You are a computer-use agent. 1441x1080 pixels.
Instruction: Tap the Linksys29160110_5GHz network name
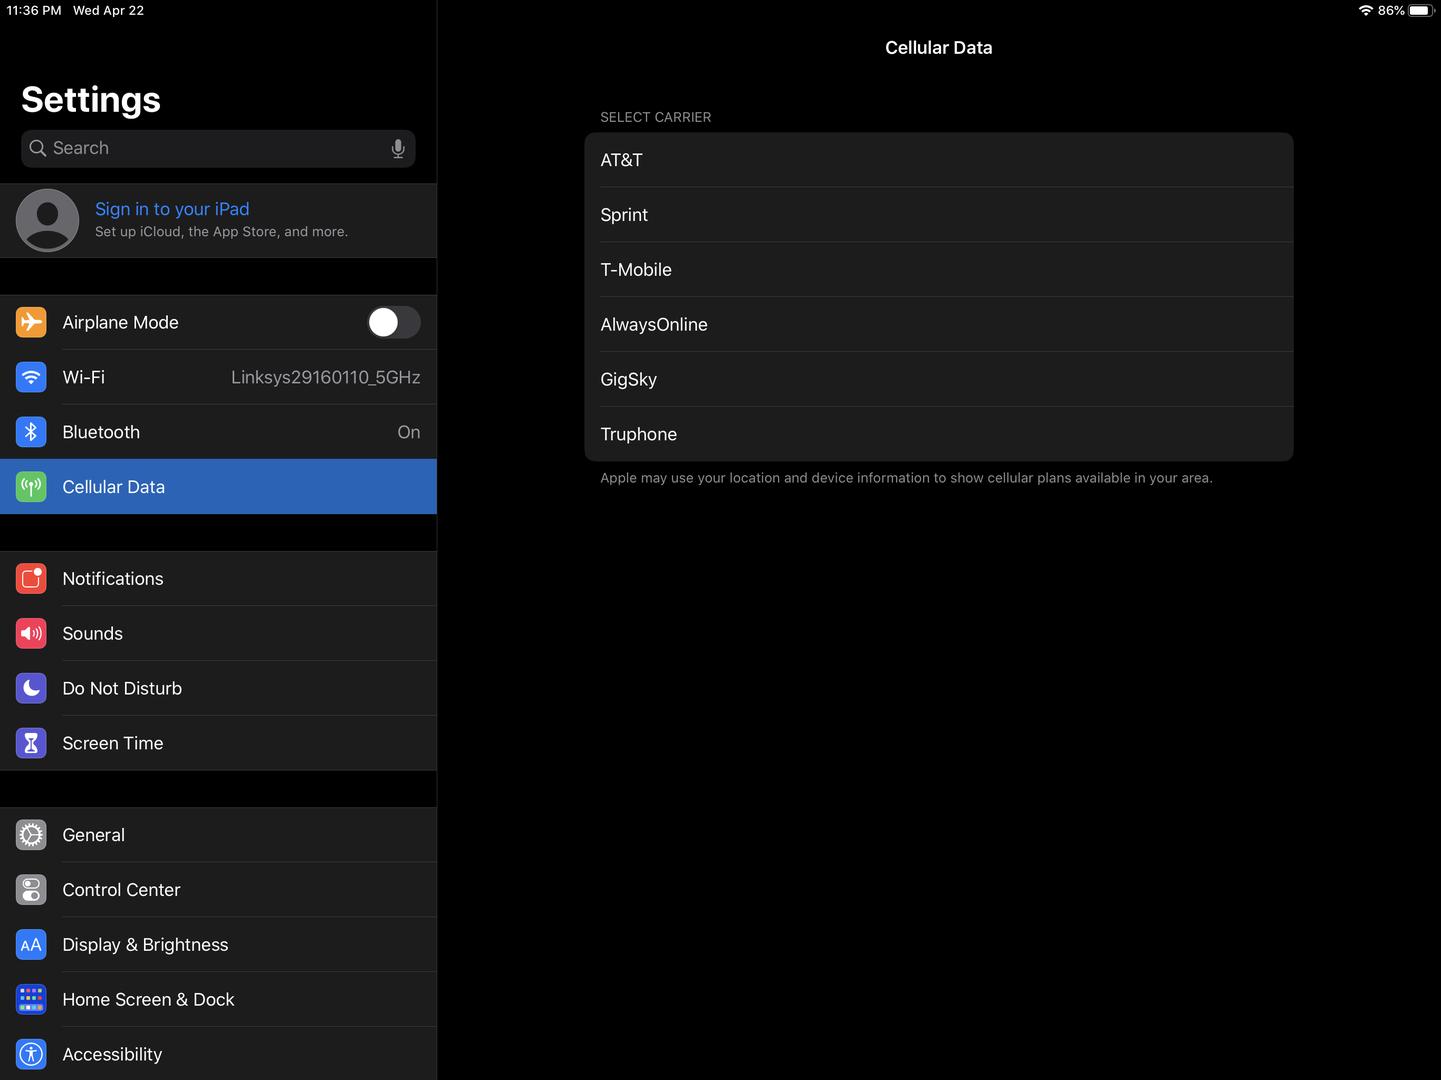point(326,377)
